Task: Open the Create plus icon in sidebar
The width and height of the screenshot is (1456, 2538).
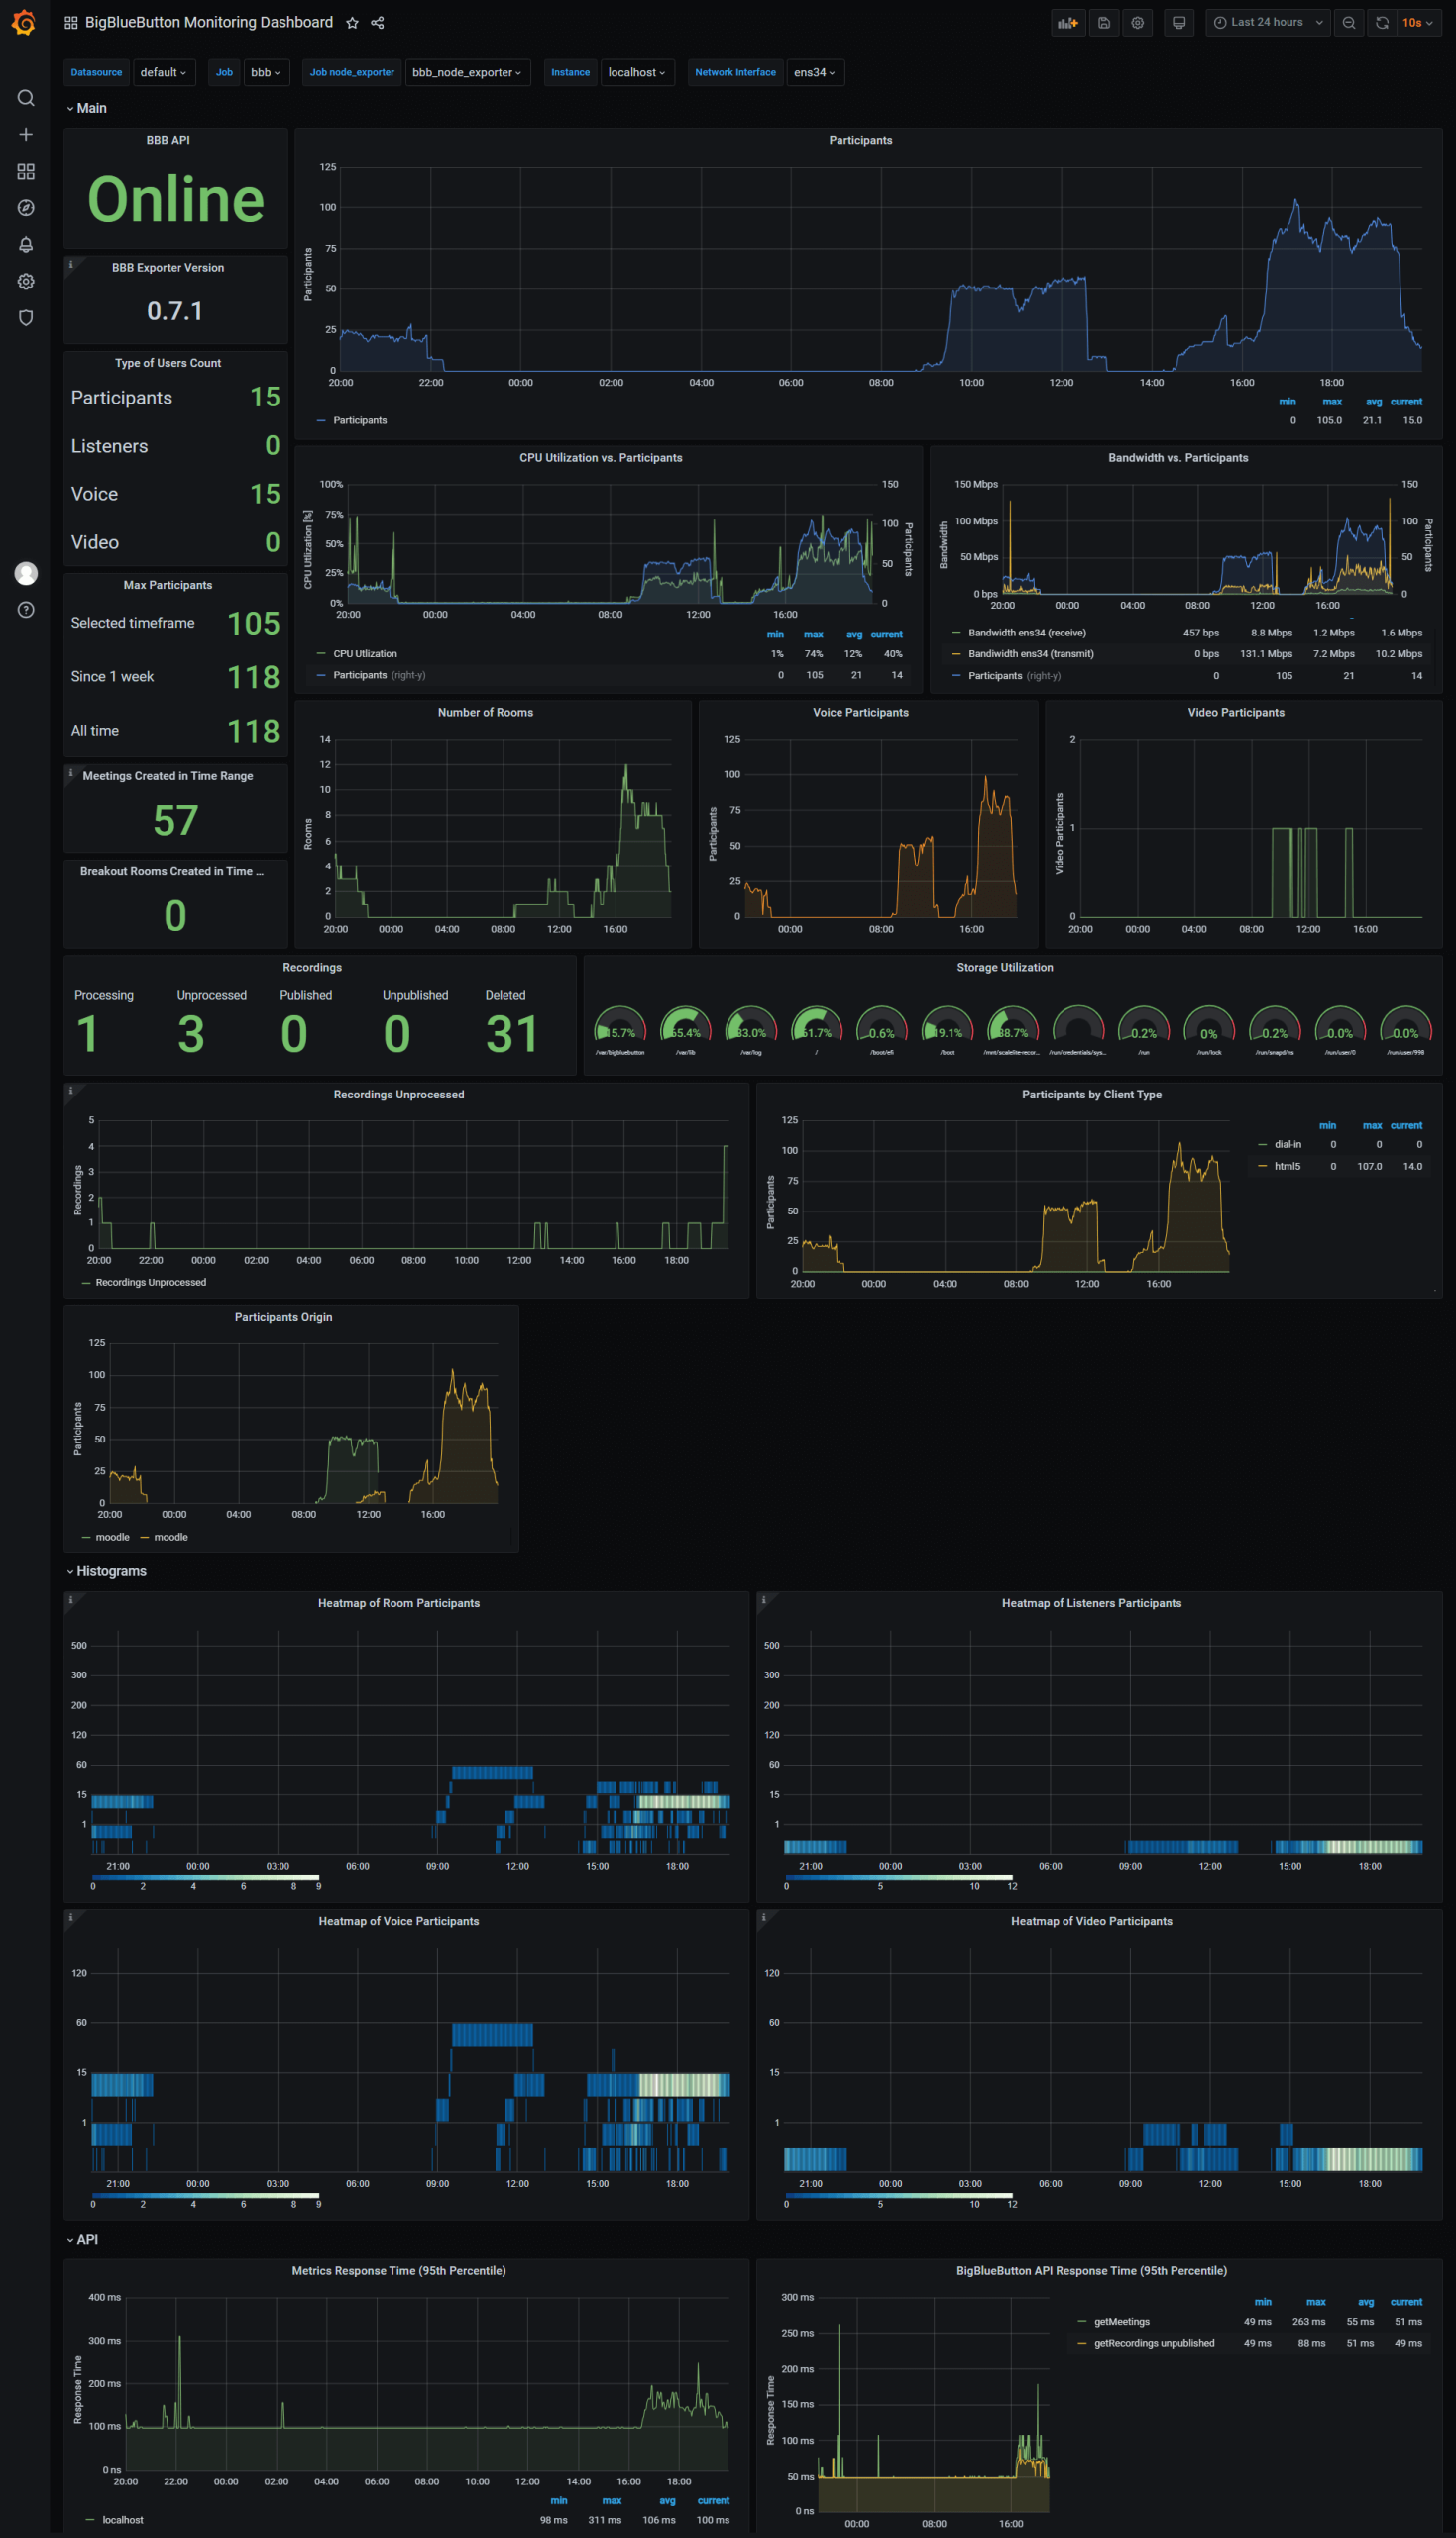Action: (26, 134)
